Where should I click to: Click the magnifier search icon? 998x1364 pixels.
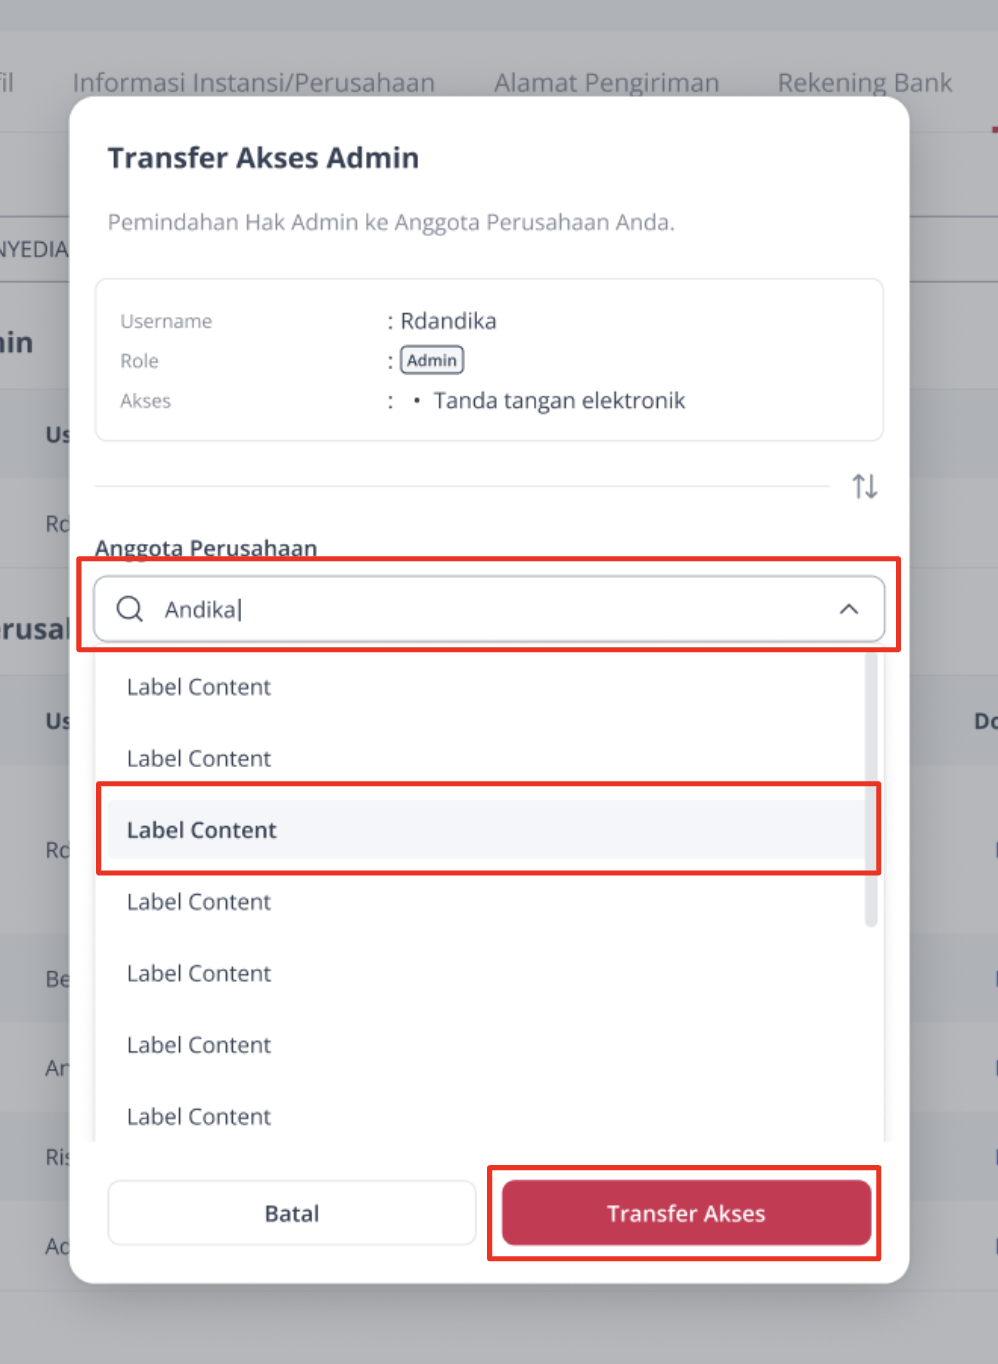(130, 609)
